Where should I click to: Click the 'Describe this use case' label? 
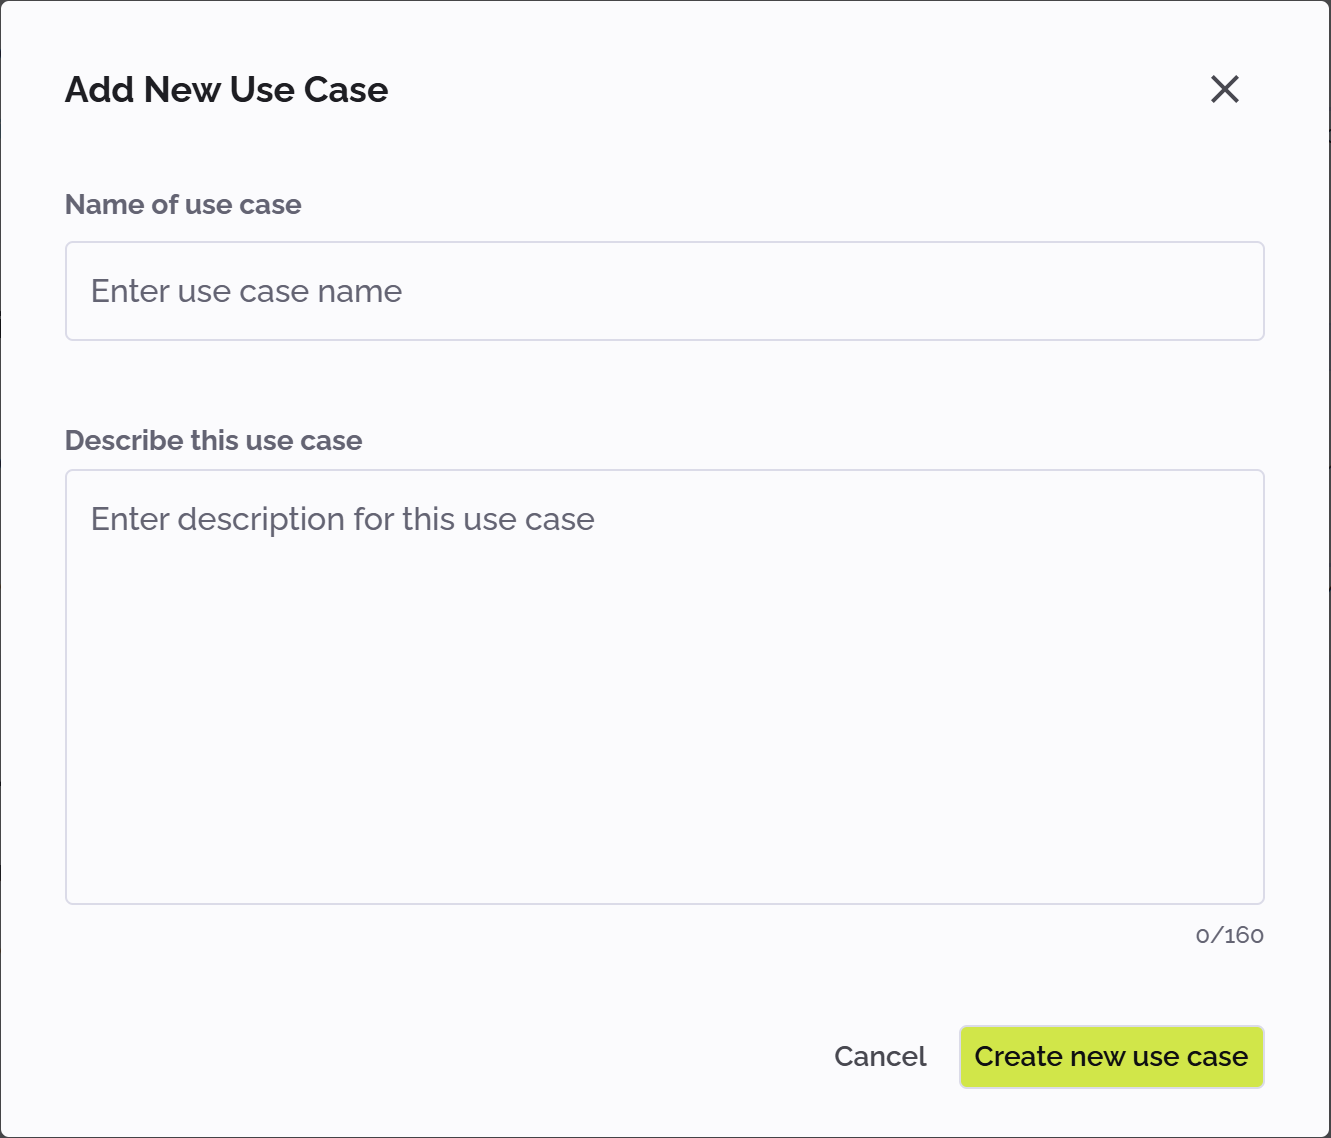[213, 440]
